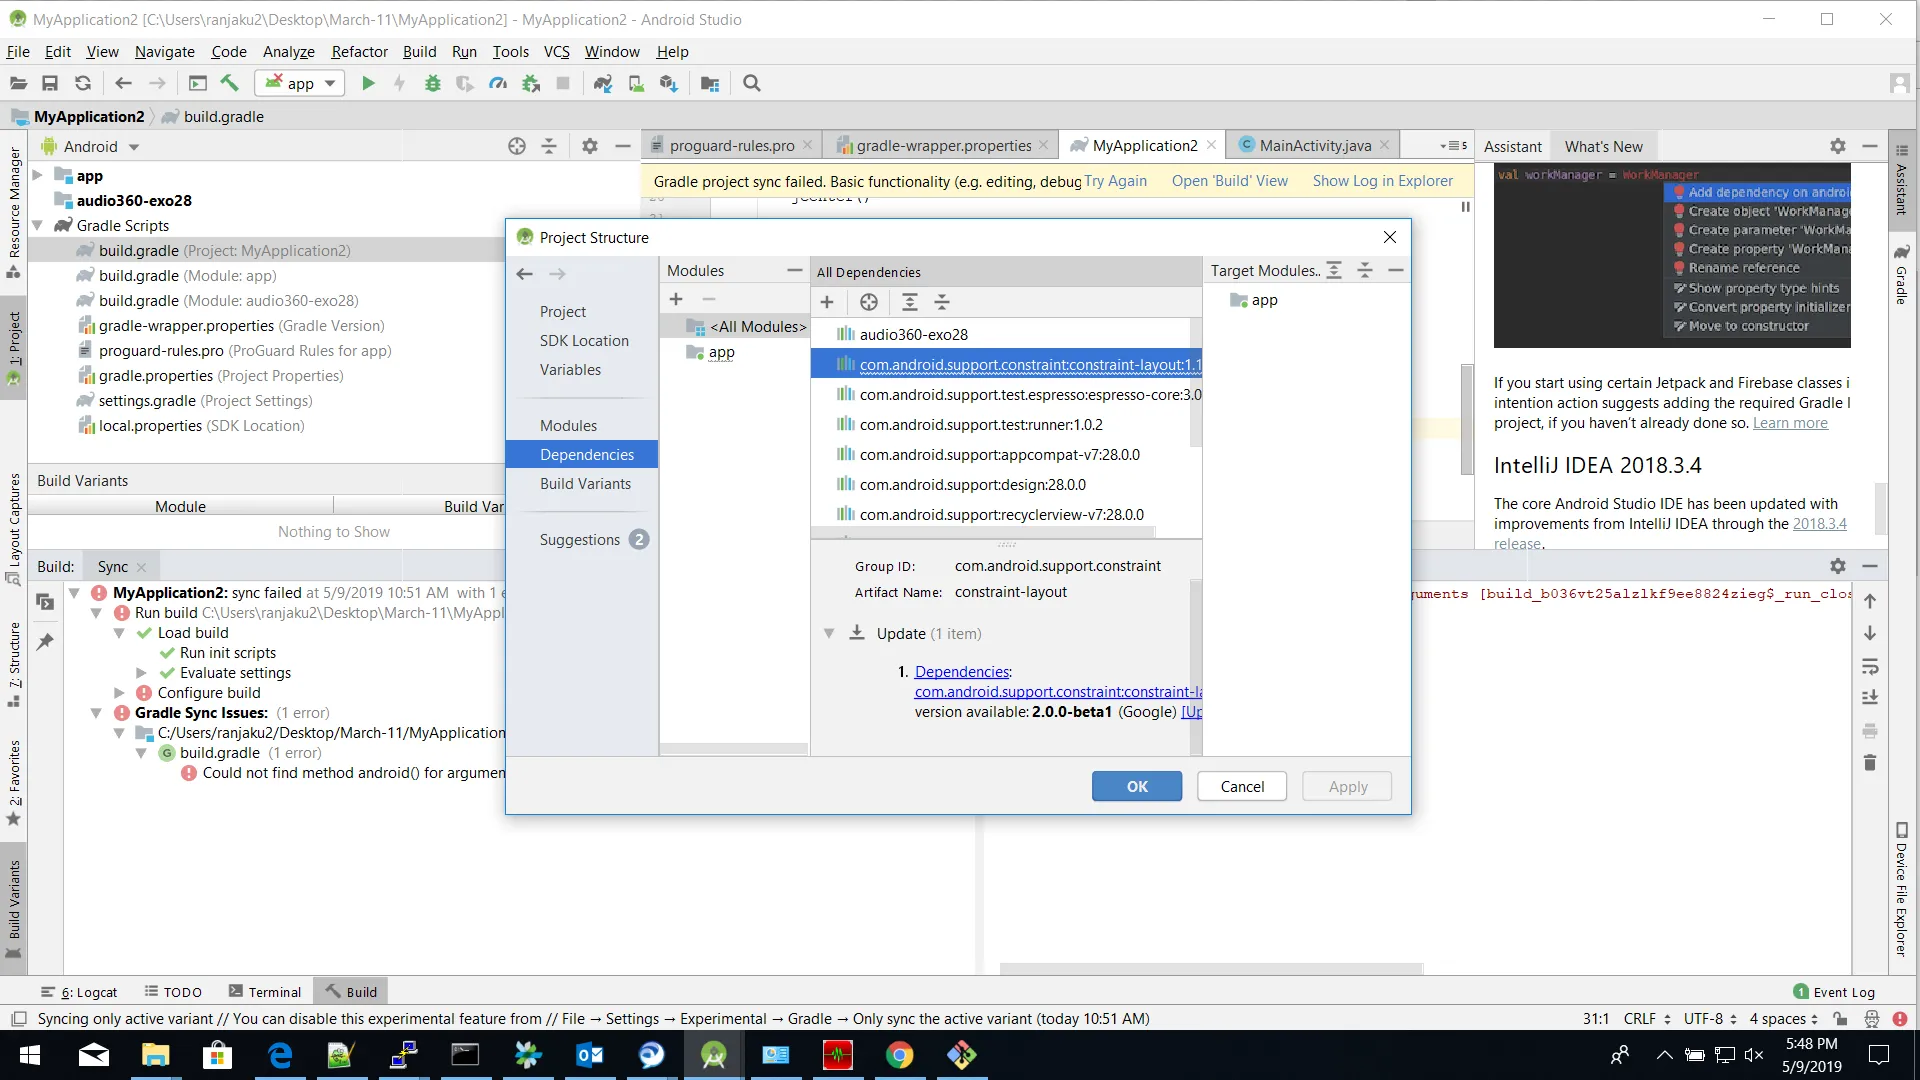This screenshot has height=1080, width=1920.
Task: Click the Try Again sync link
Action: point(1115,181)
